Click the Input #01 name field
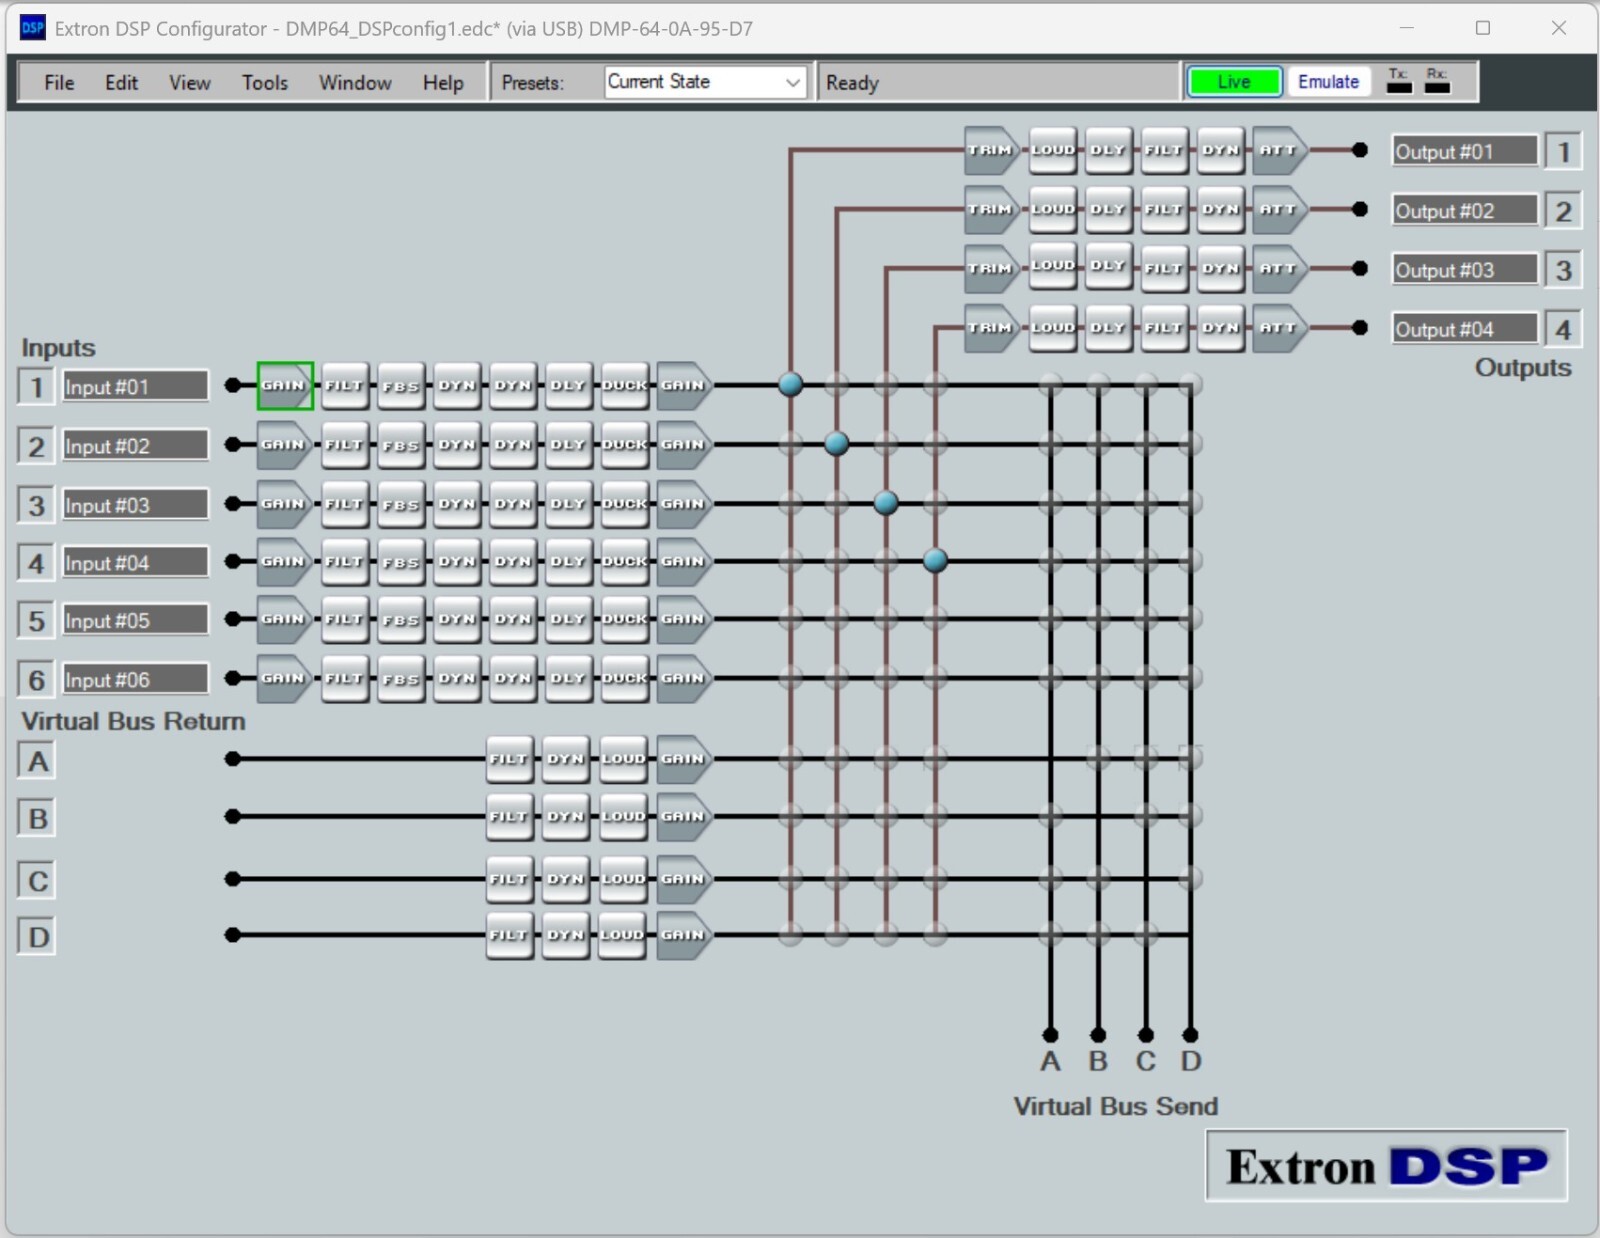1600x1238 pixels. pos(136,386)
